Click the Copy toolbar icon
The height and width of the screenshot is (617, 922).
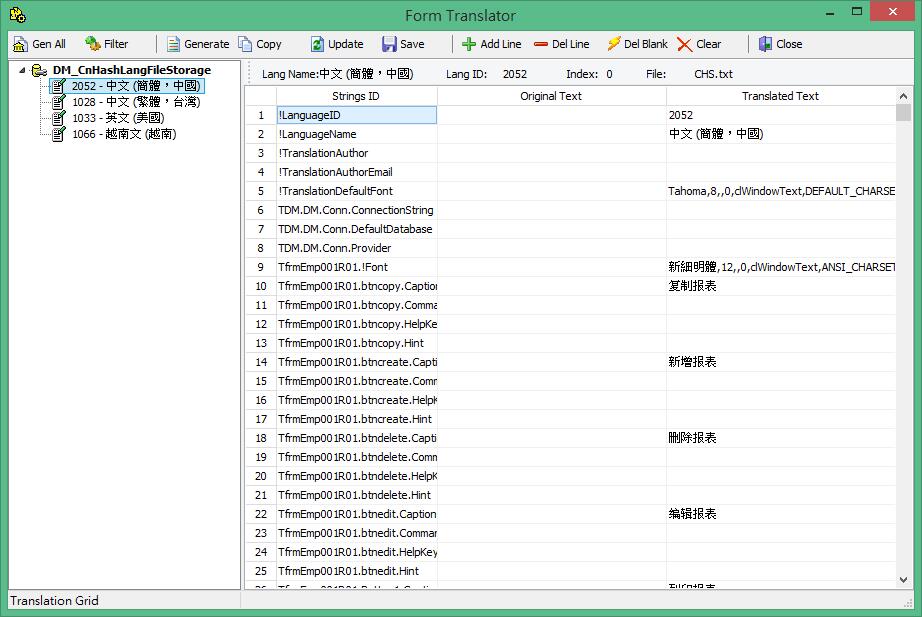(x=246, y=44)
